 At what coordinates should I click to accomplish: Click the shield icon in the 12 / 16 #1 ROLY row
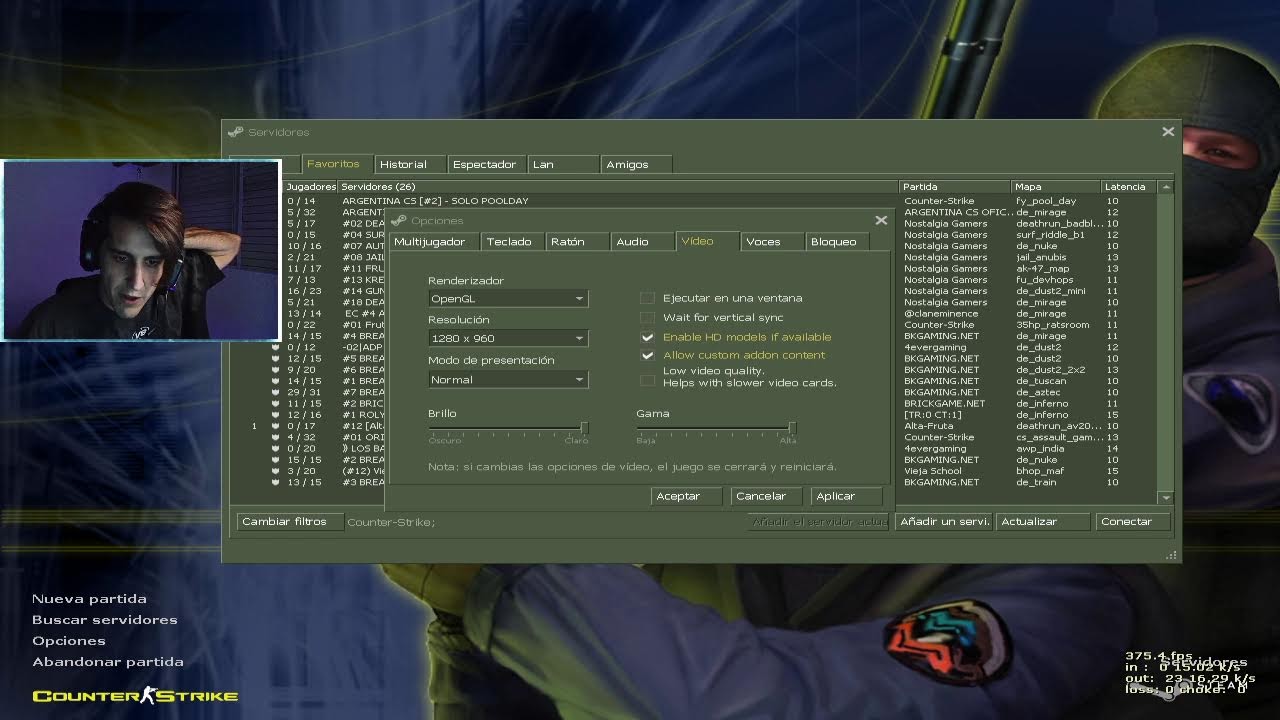tap(276, 415)
